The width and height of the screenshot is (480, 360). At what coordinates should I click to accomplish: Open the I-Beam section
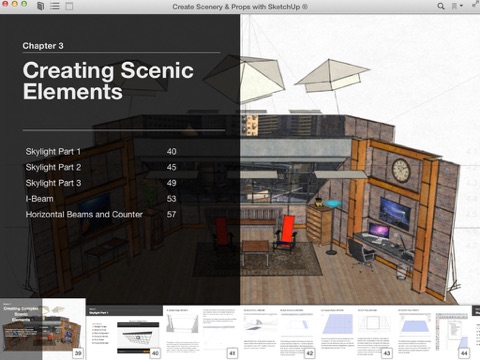tap(39, 199)
